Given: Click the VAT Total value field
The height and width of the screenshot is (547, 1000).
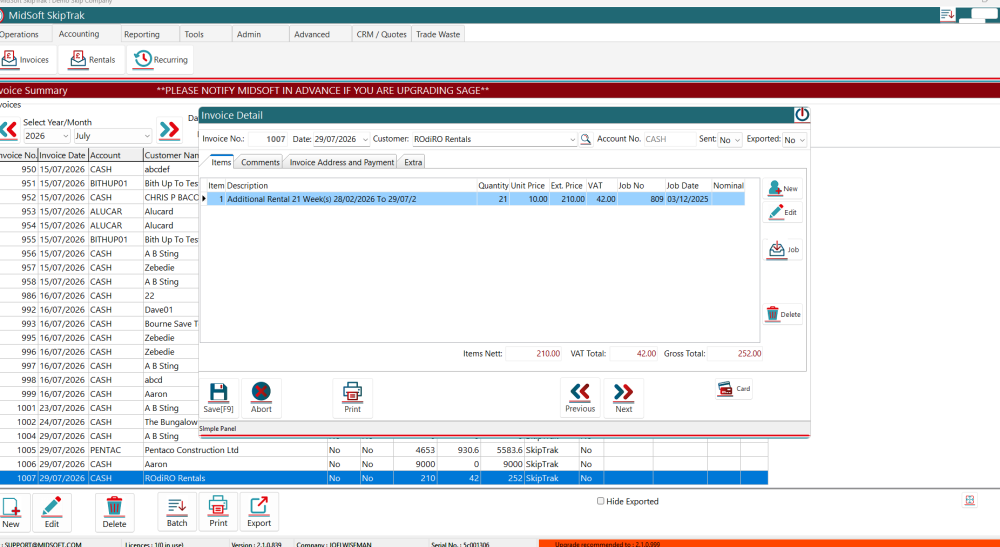Looking at the screenshot, I should pyautogui.click(x=634, y=353).
